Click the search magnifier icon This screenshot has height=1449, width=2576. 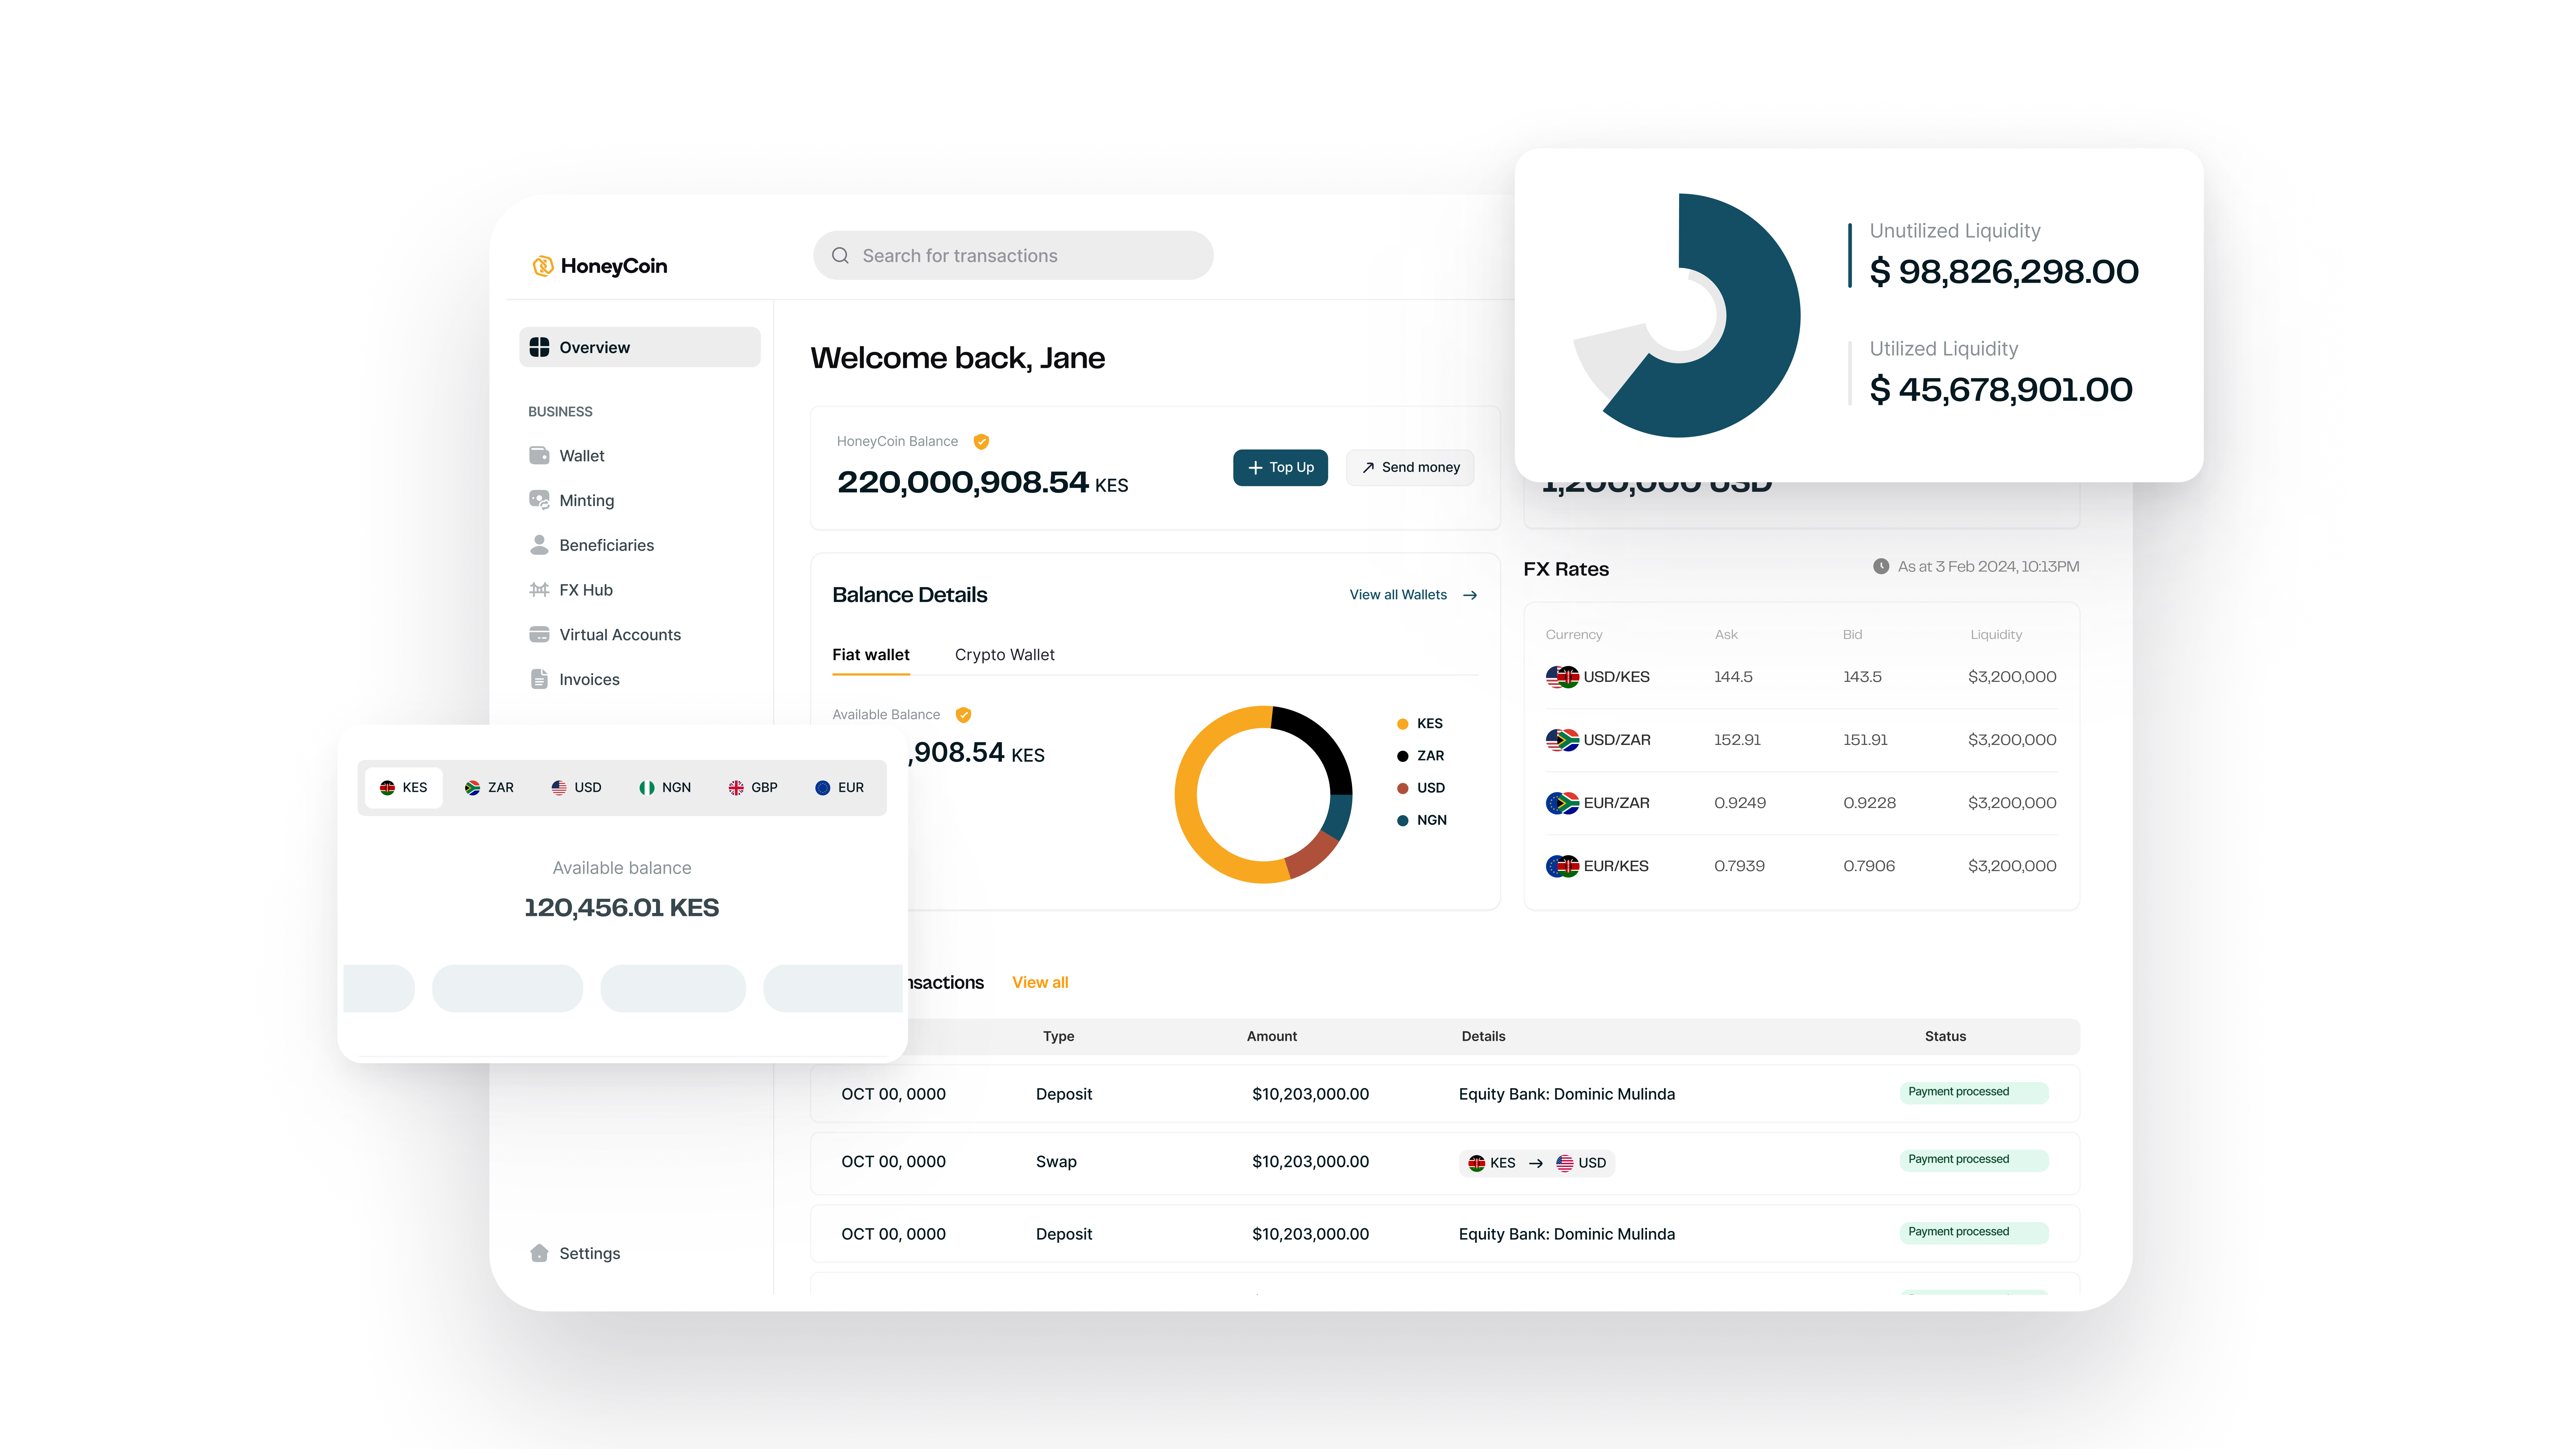(x=840, y=256)
